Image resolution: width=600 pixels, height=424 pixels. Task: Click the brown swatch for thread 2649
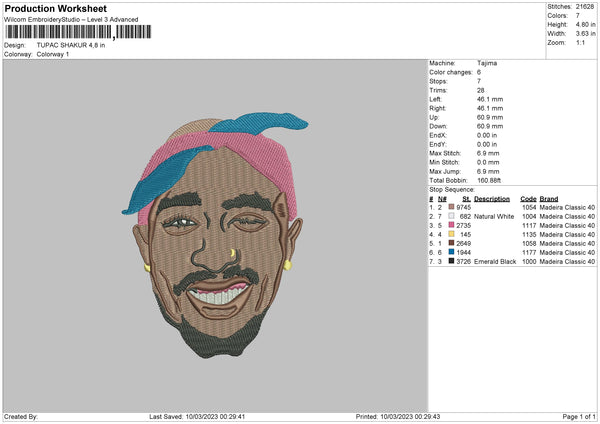[x=451, y=243]
